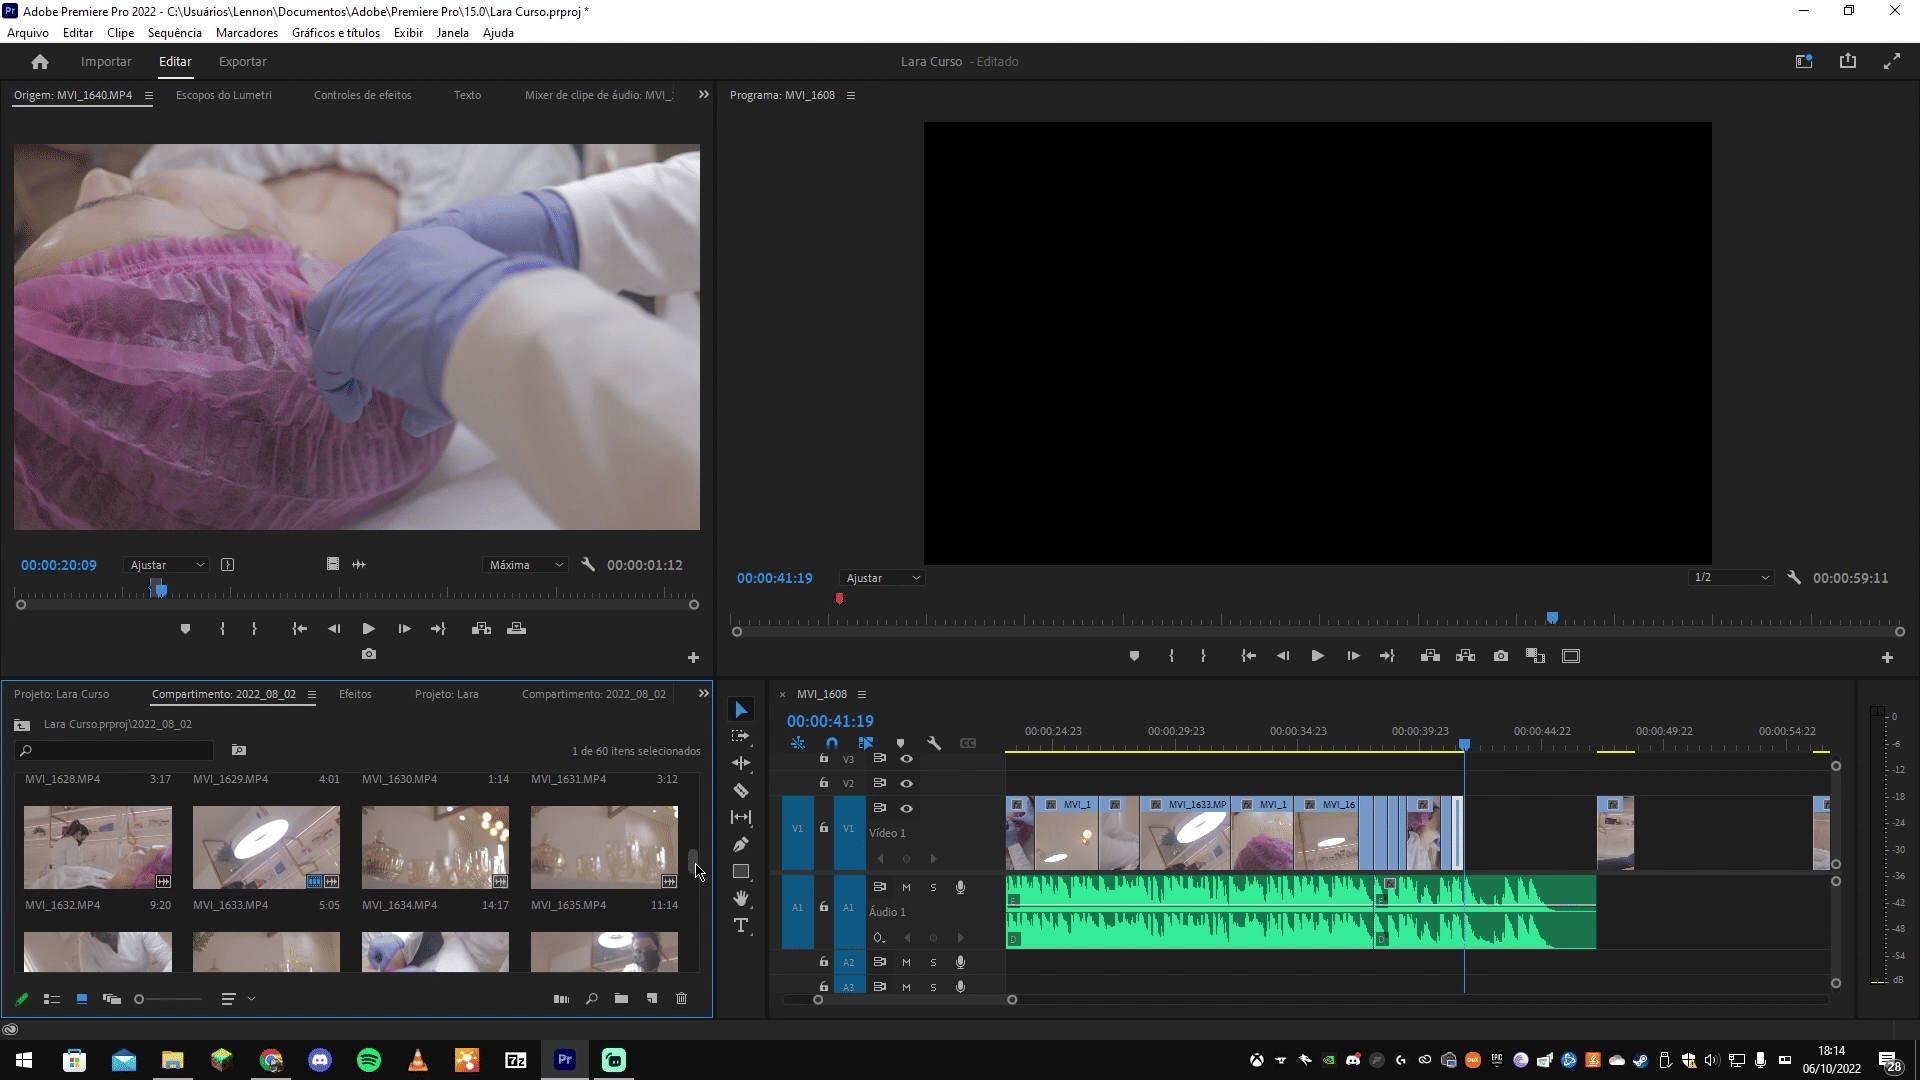The width and height of the screenshot is (1920, 1080).
Task: Open the Sequência menu
Action: (x=174, y=32)
